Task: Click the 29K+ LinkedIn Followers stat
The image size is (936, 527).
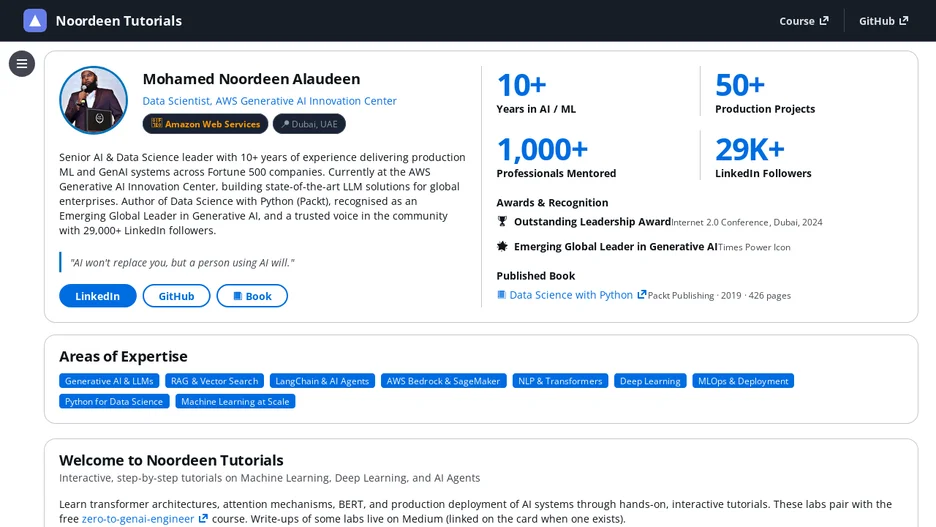Action: 763,157
